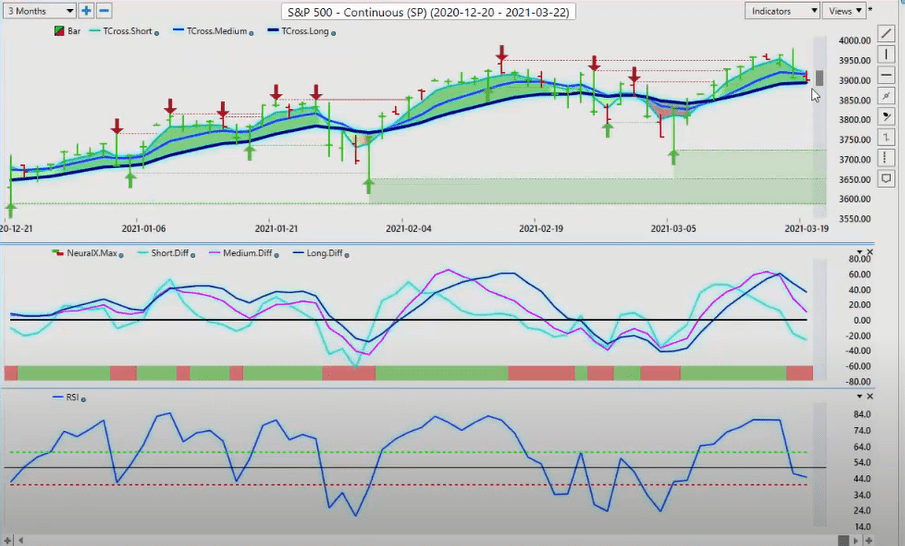Click the 2021-02-04 date axis label
Screen dimensions: 905x546
coord(408,229)
